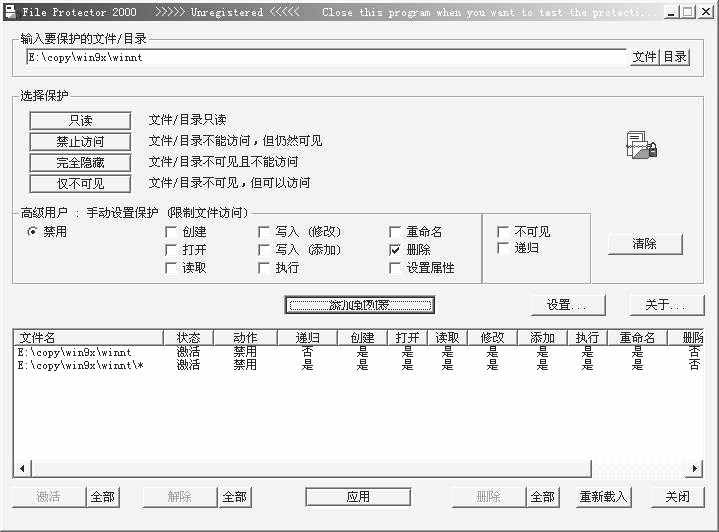Click 全部 button next to 解除
The height and width of the screenshot is (532, 719).
(234, 497)
